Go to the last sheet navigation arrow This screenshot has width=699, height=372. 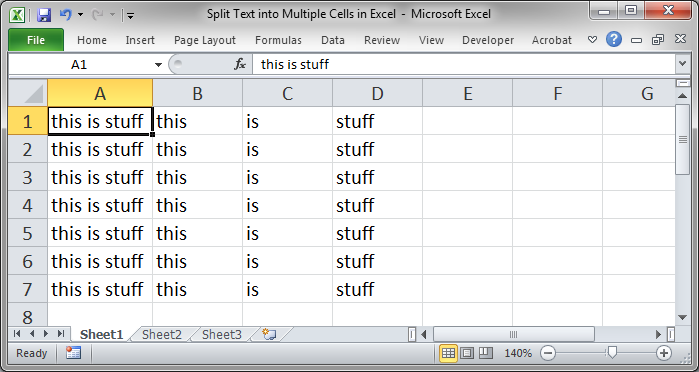point(61,334)
